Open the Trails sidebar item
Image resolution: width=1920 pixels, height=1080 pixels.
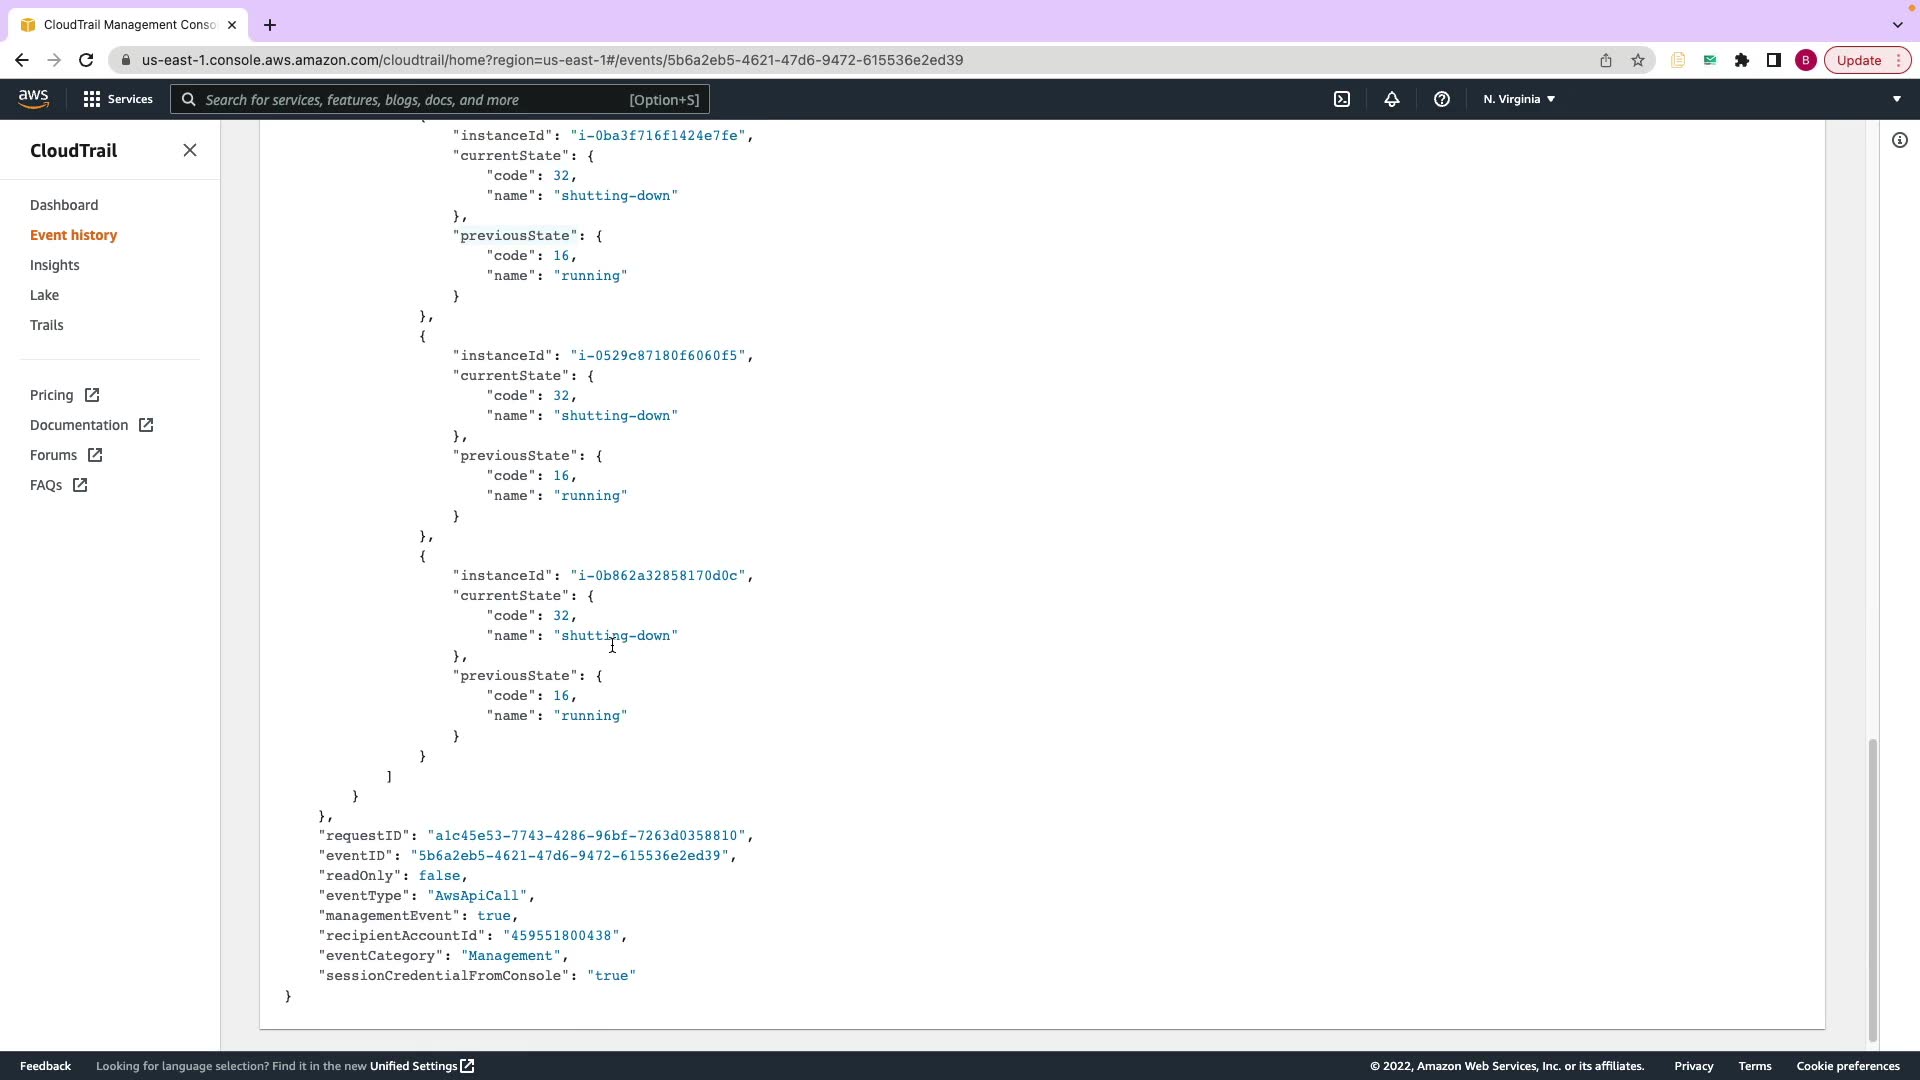[46, 325]
